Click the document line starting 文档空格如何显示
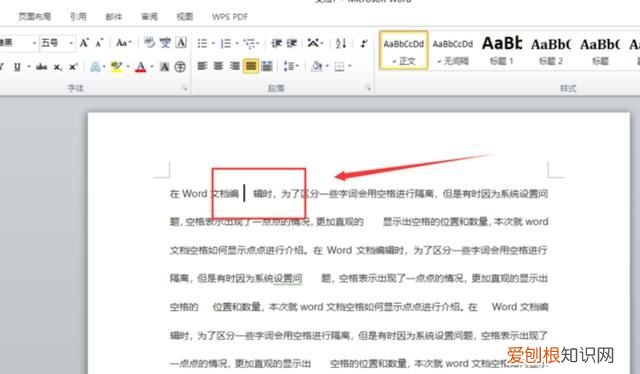Screen dimensions: 640x374 coord(359,250)
